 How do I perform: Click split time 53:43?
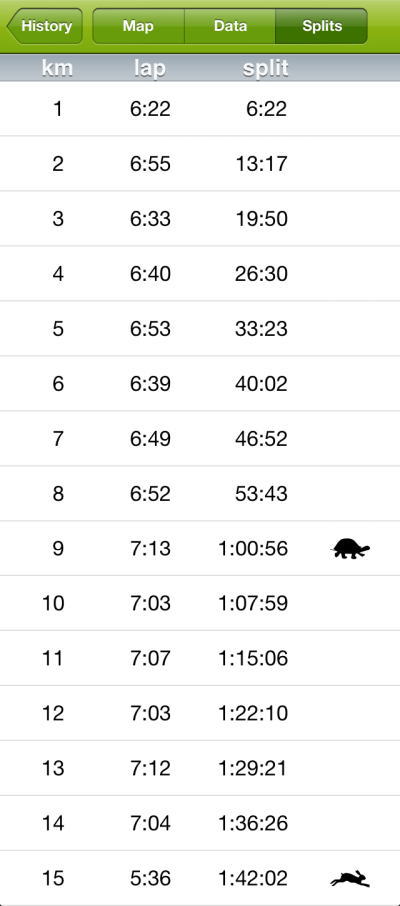coord(261,493)
